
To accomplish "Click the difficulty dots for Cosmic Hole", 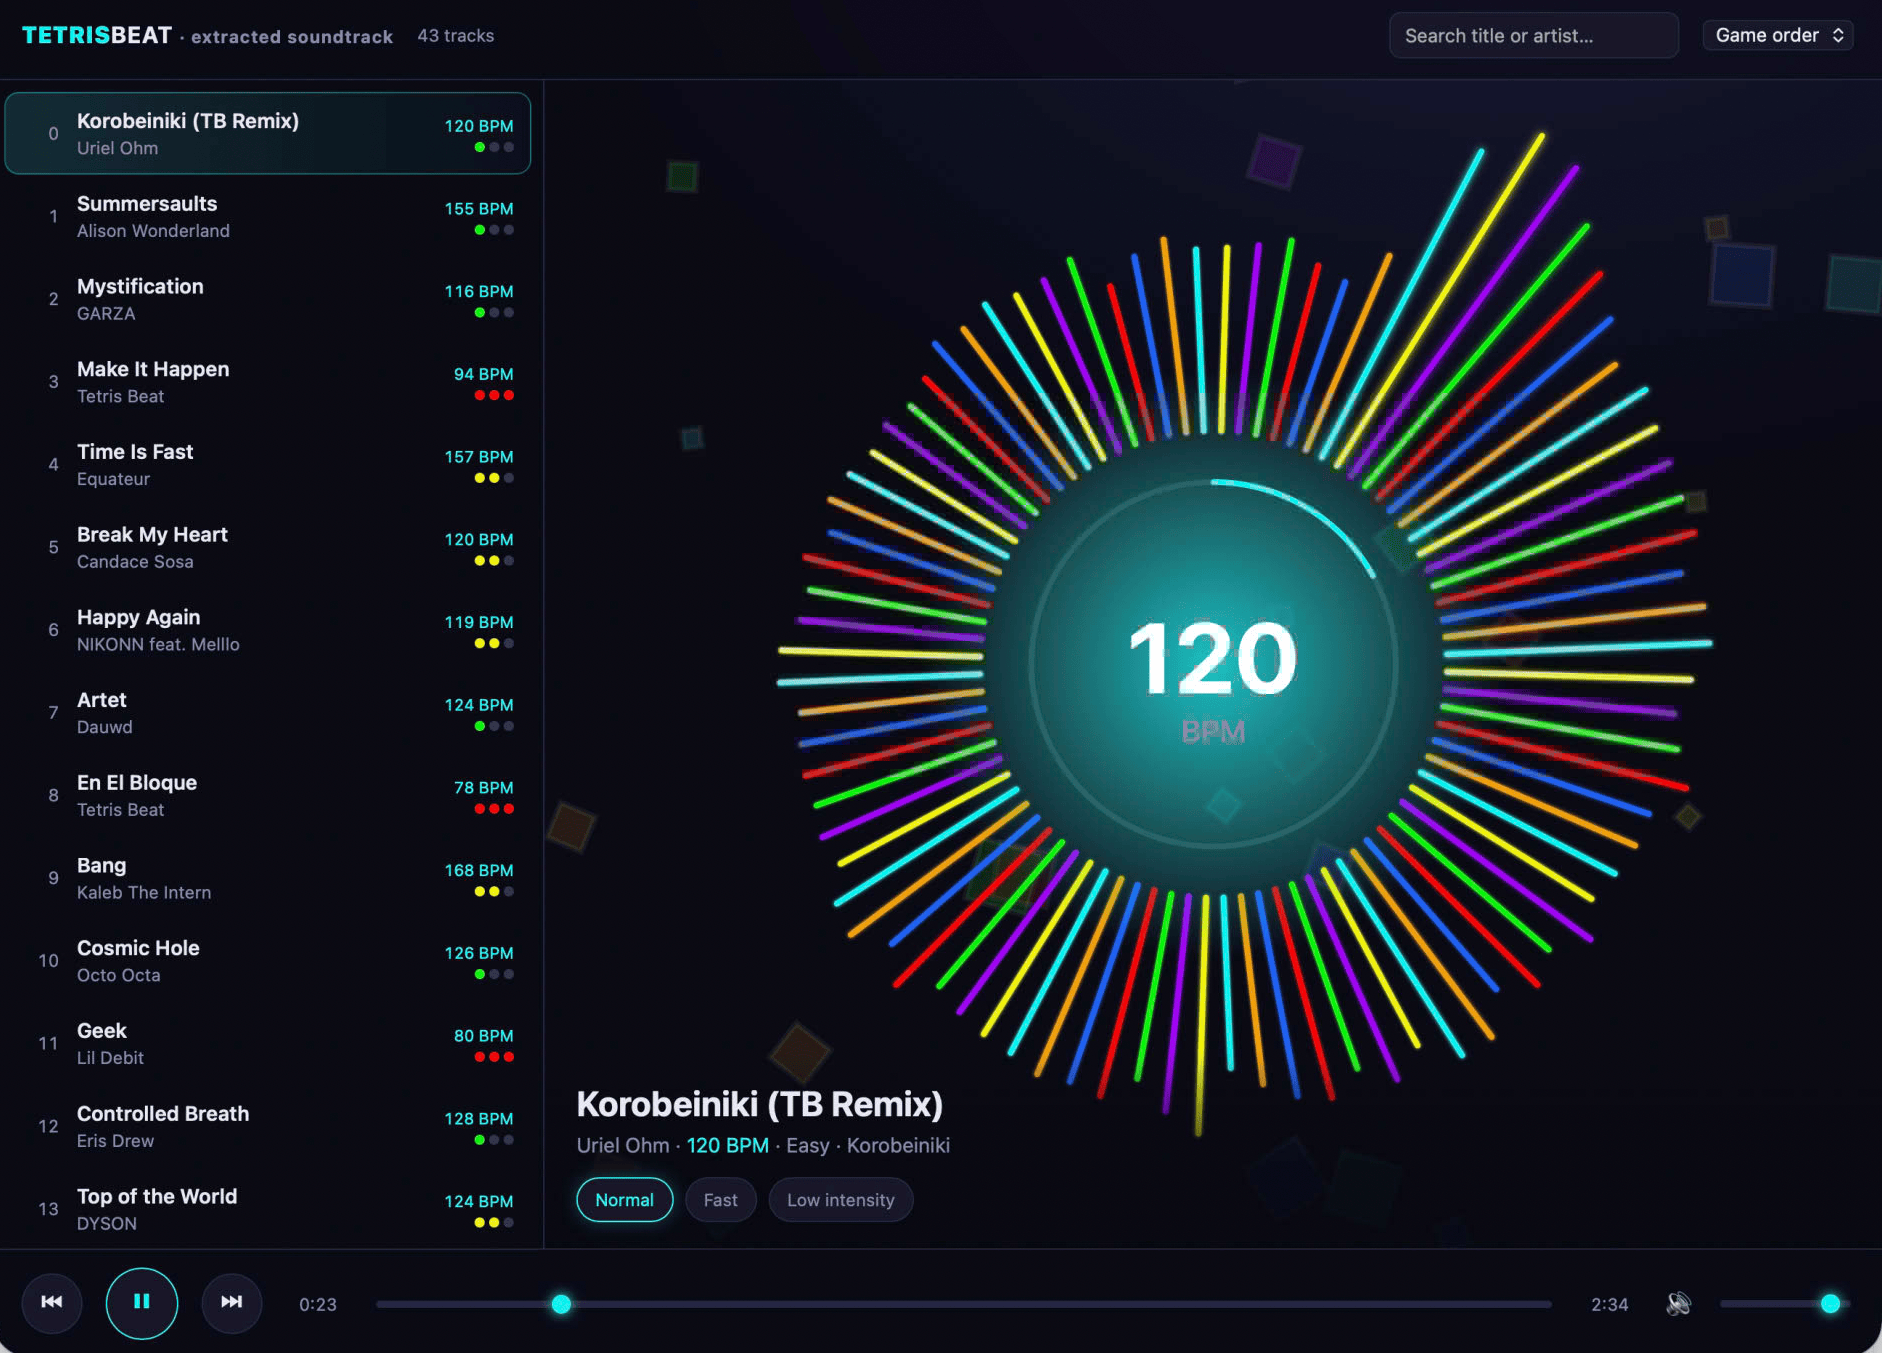I will coord(494,974).
